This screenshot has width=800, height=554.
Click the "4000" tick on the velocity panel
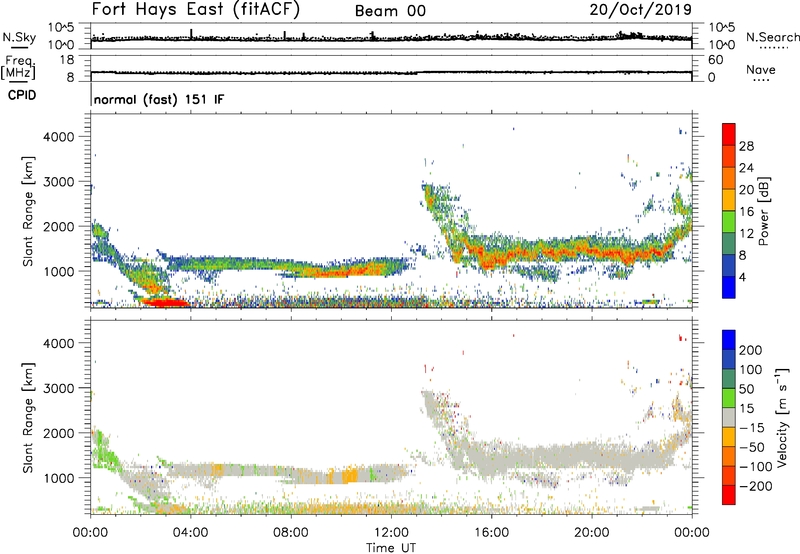click(59, 343)
